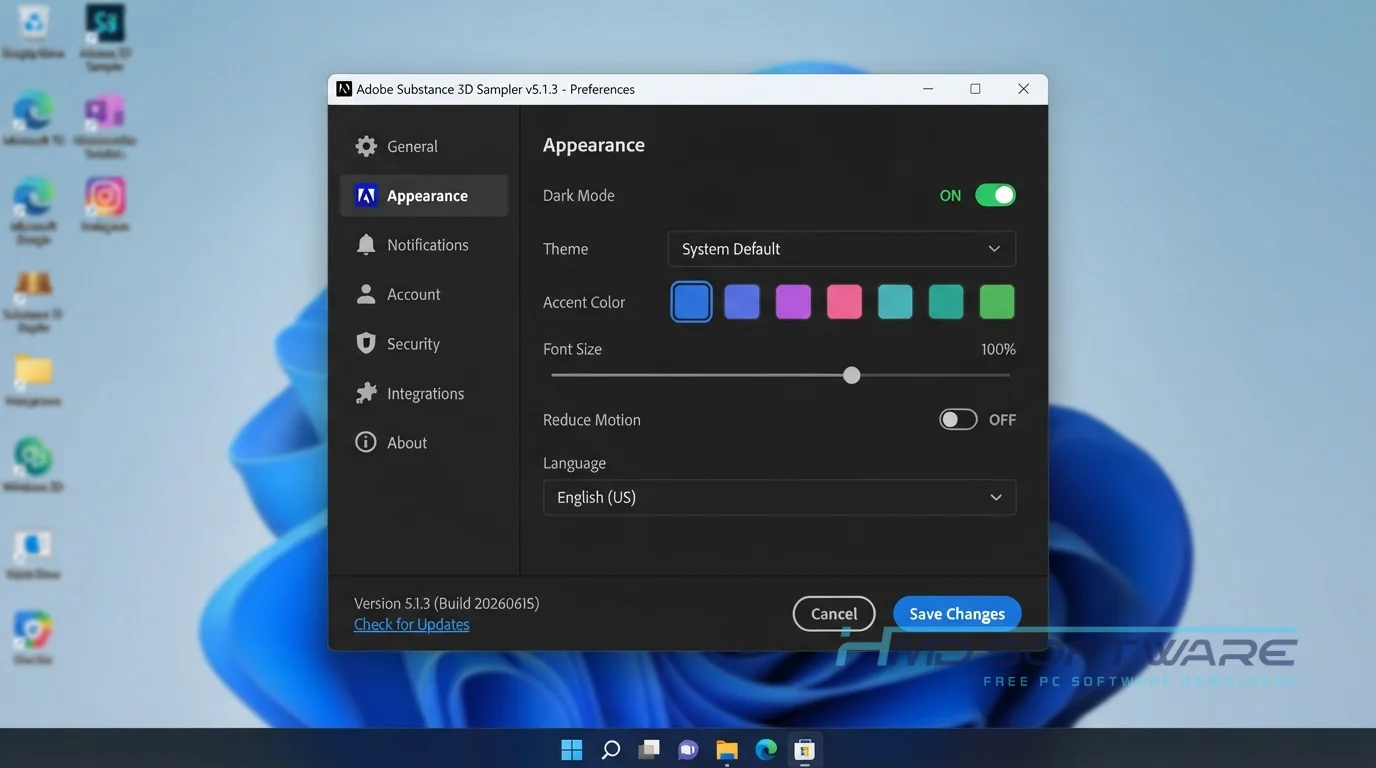Open Task View from the taskbar

click(x=649, y=749)
